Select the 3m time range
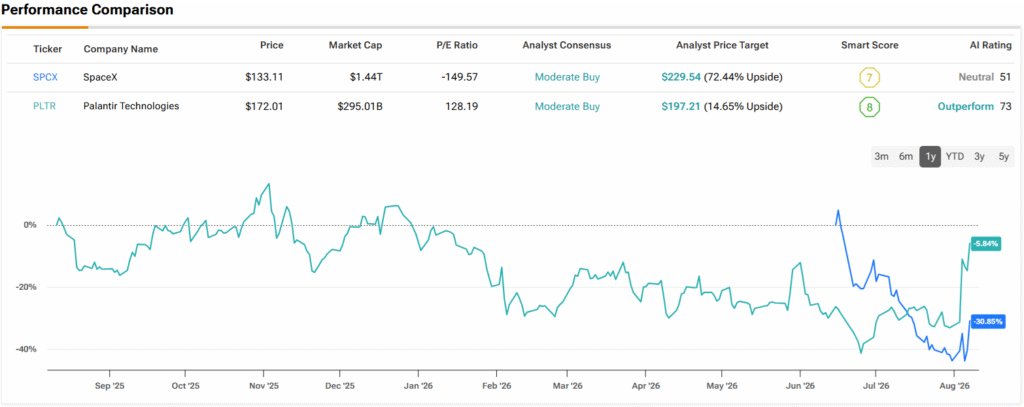Viewport: 1024px width, 407px height. click(882, 157)
